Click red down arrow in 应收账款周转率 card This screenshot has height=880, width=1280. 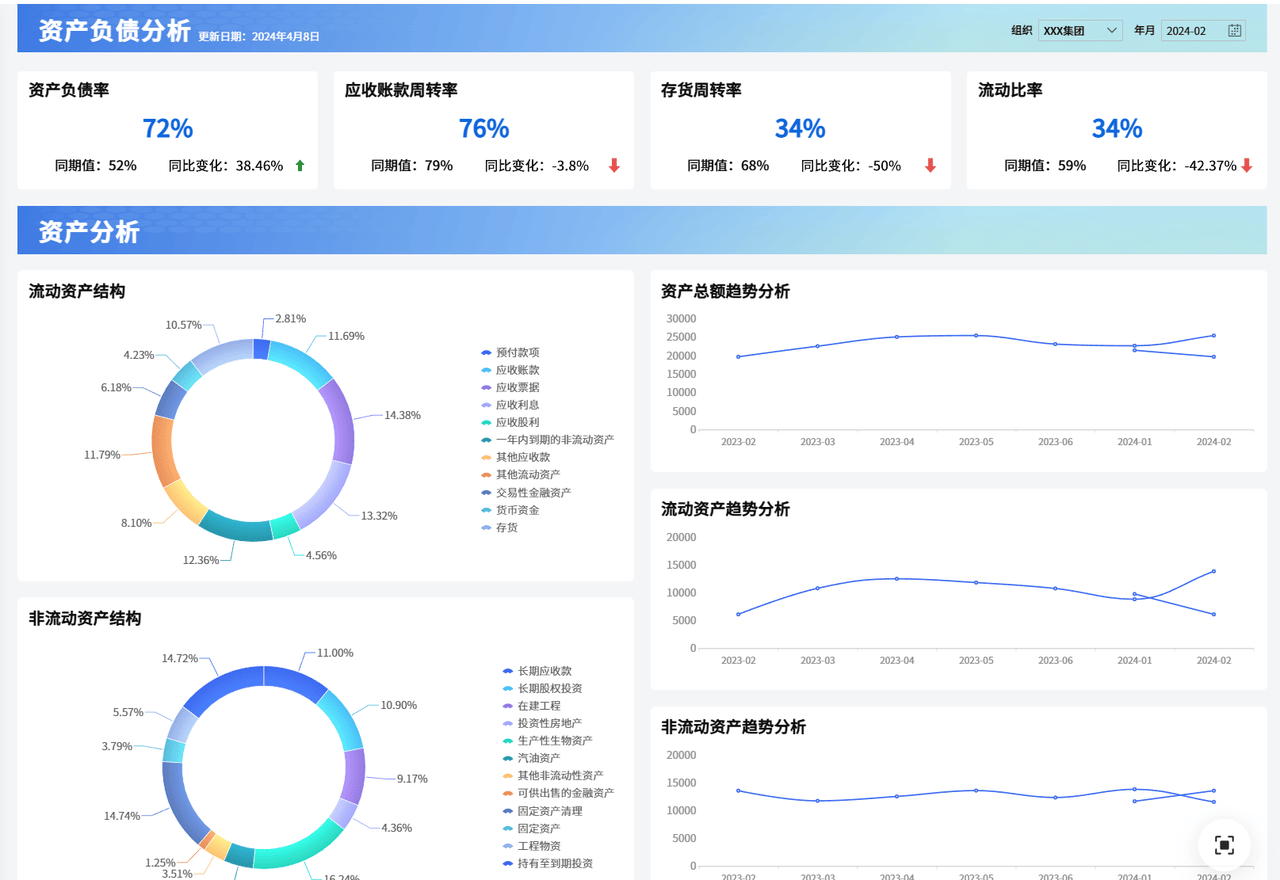tap(614, 166)
